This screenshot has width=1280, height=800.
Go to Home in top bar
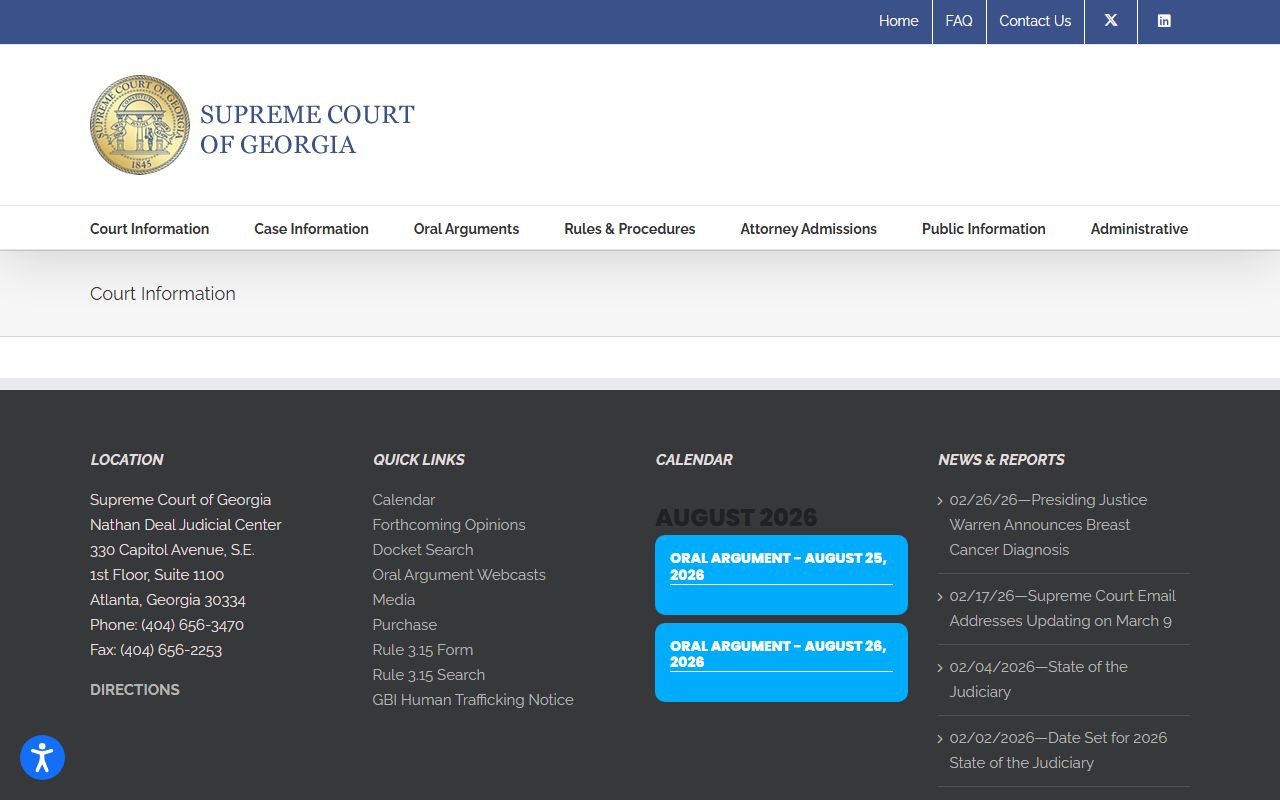[x=898, y=21]
